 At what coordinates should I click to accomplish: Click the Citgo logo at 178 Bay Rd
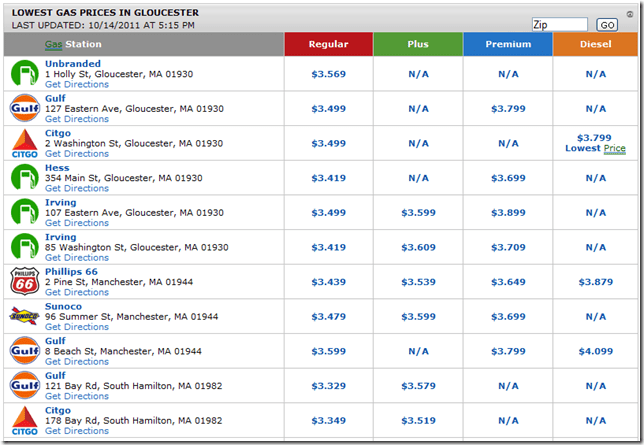click(x=24, y=421)
